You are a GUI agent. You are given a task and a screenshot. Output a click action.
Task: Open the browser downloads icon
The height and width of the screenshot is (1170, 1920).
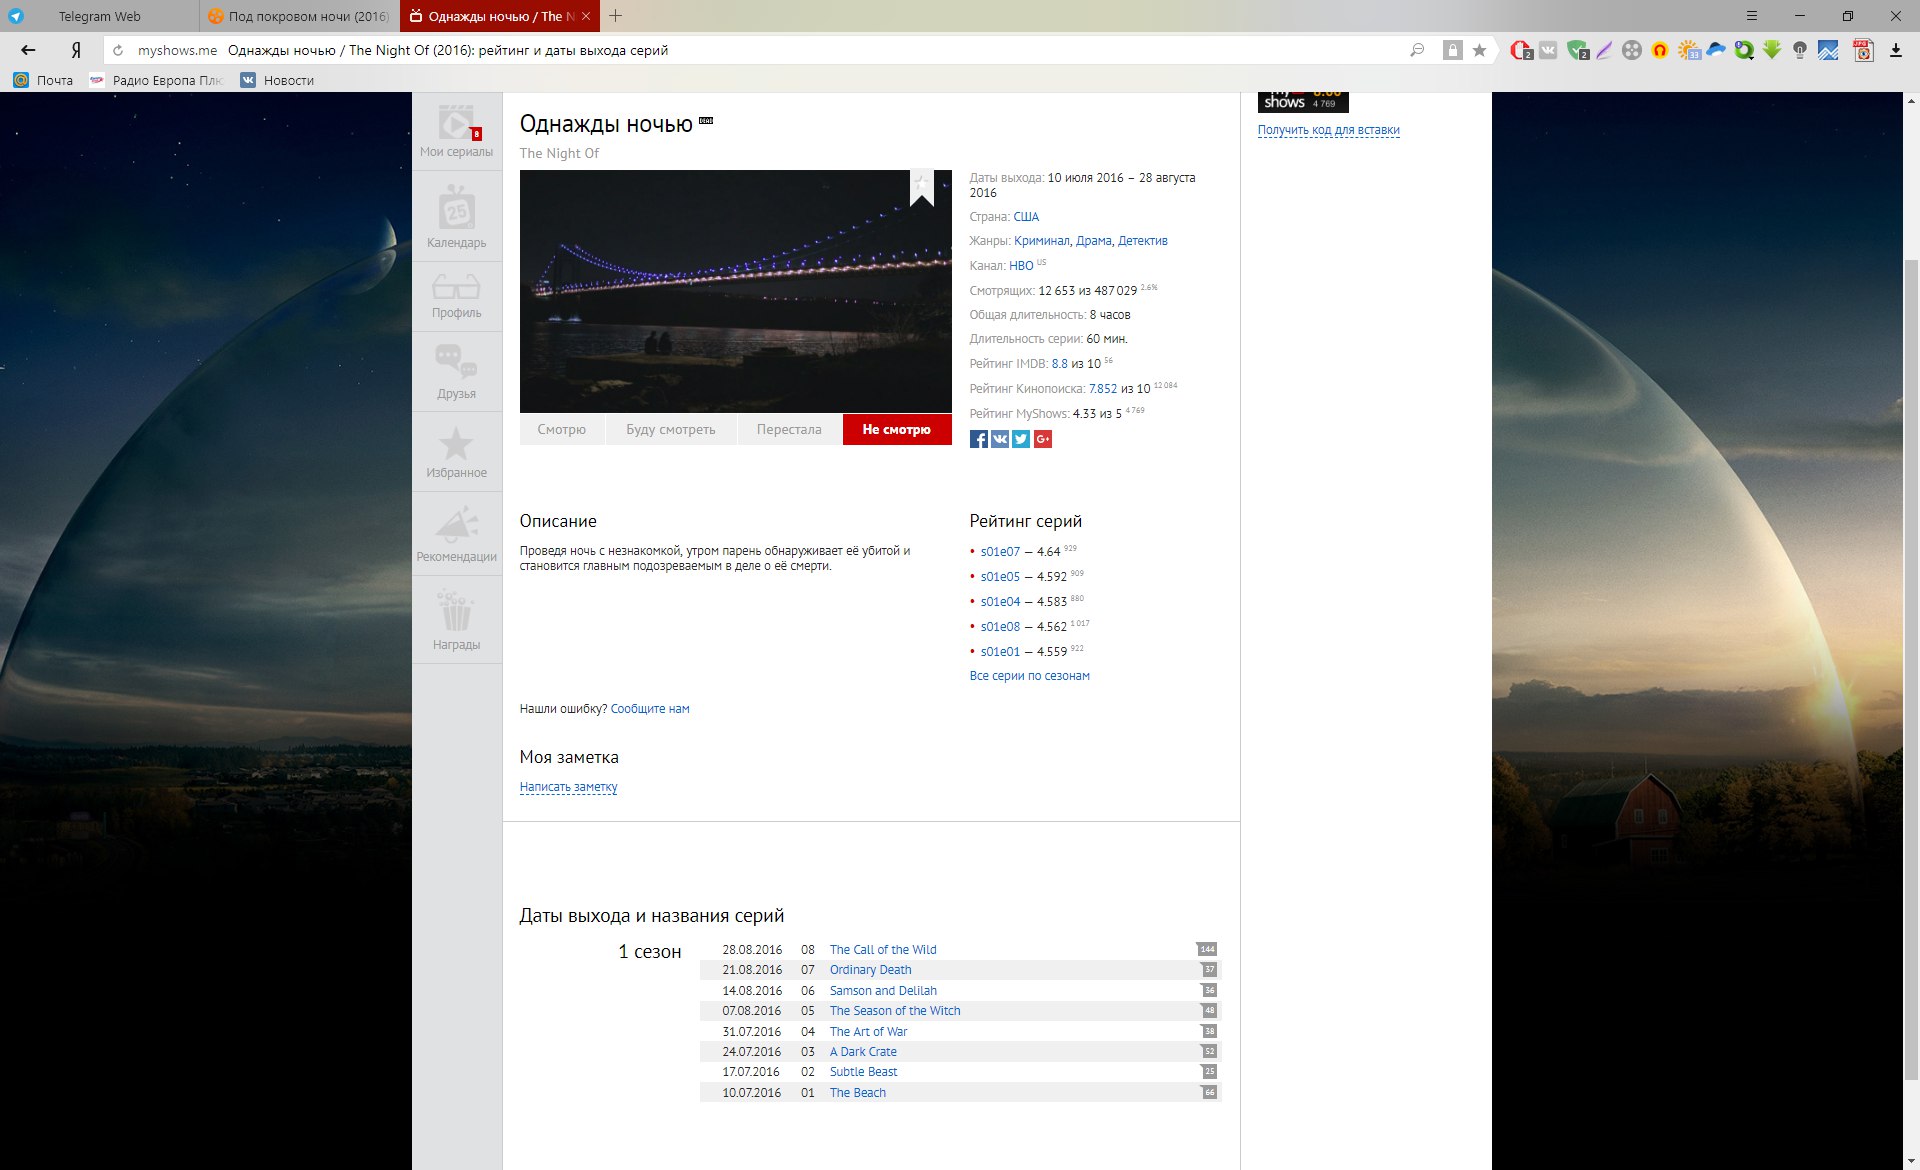(1895, 50)
